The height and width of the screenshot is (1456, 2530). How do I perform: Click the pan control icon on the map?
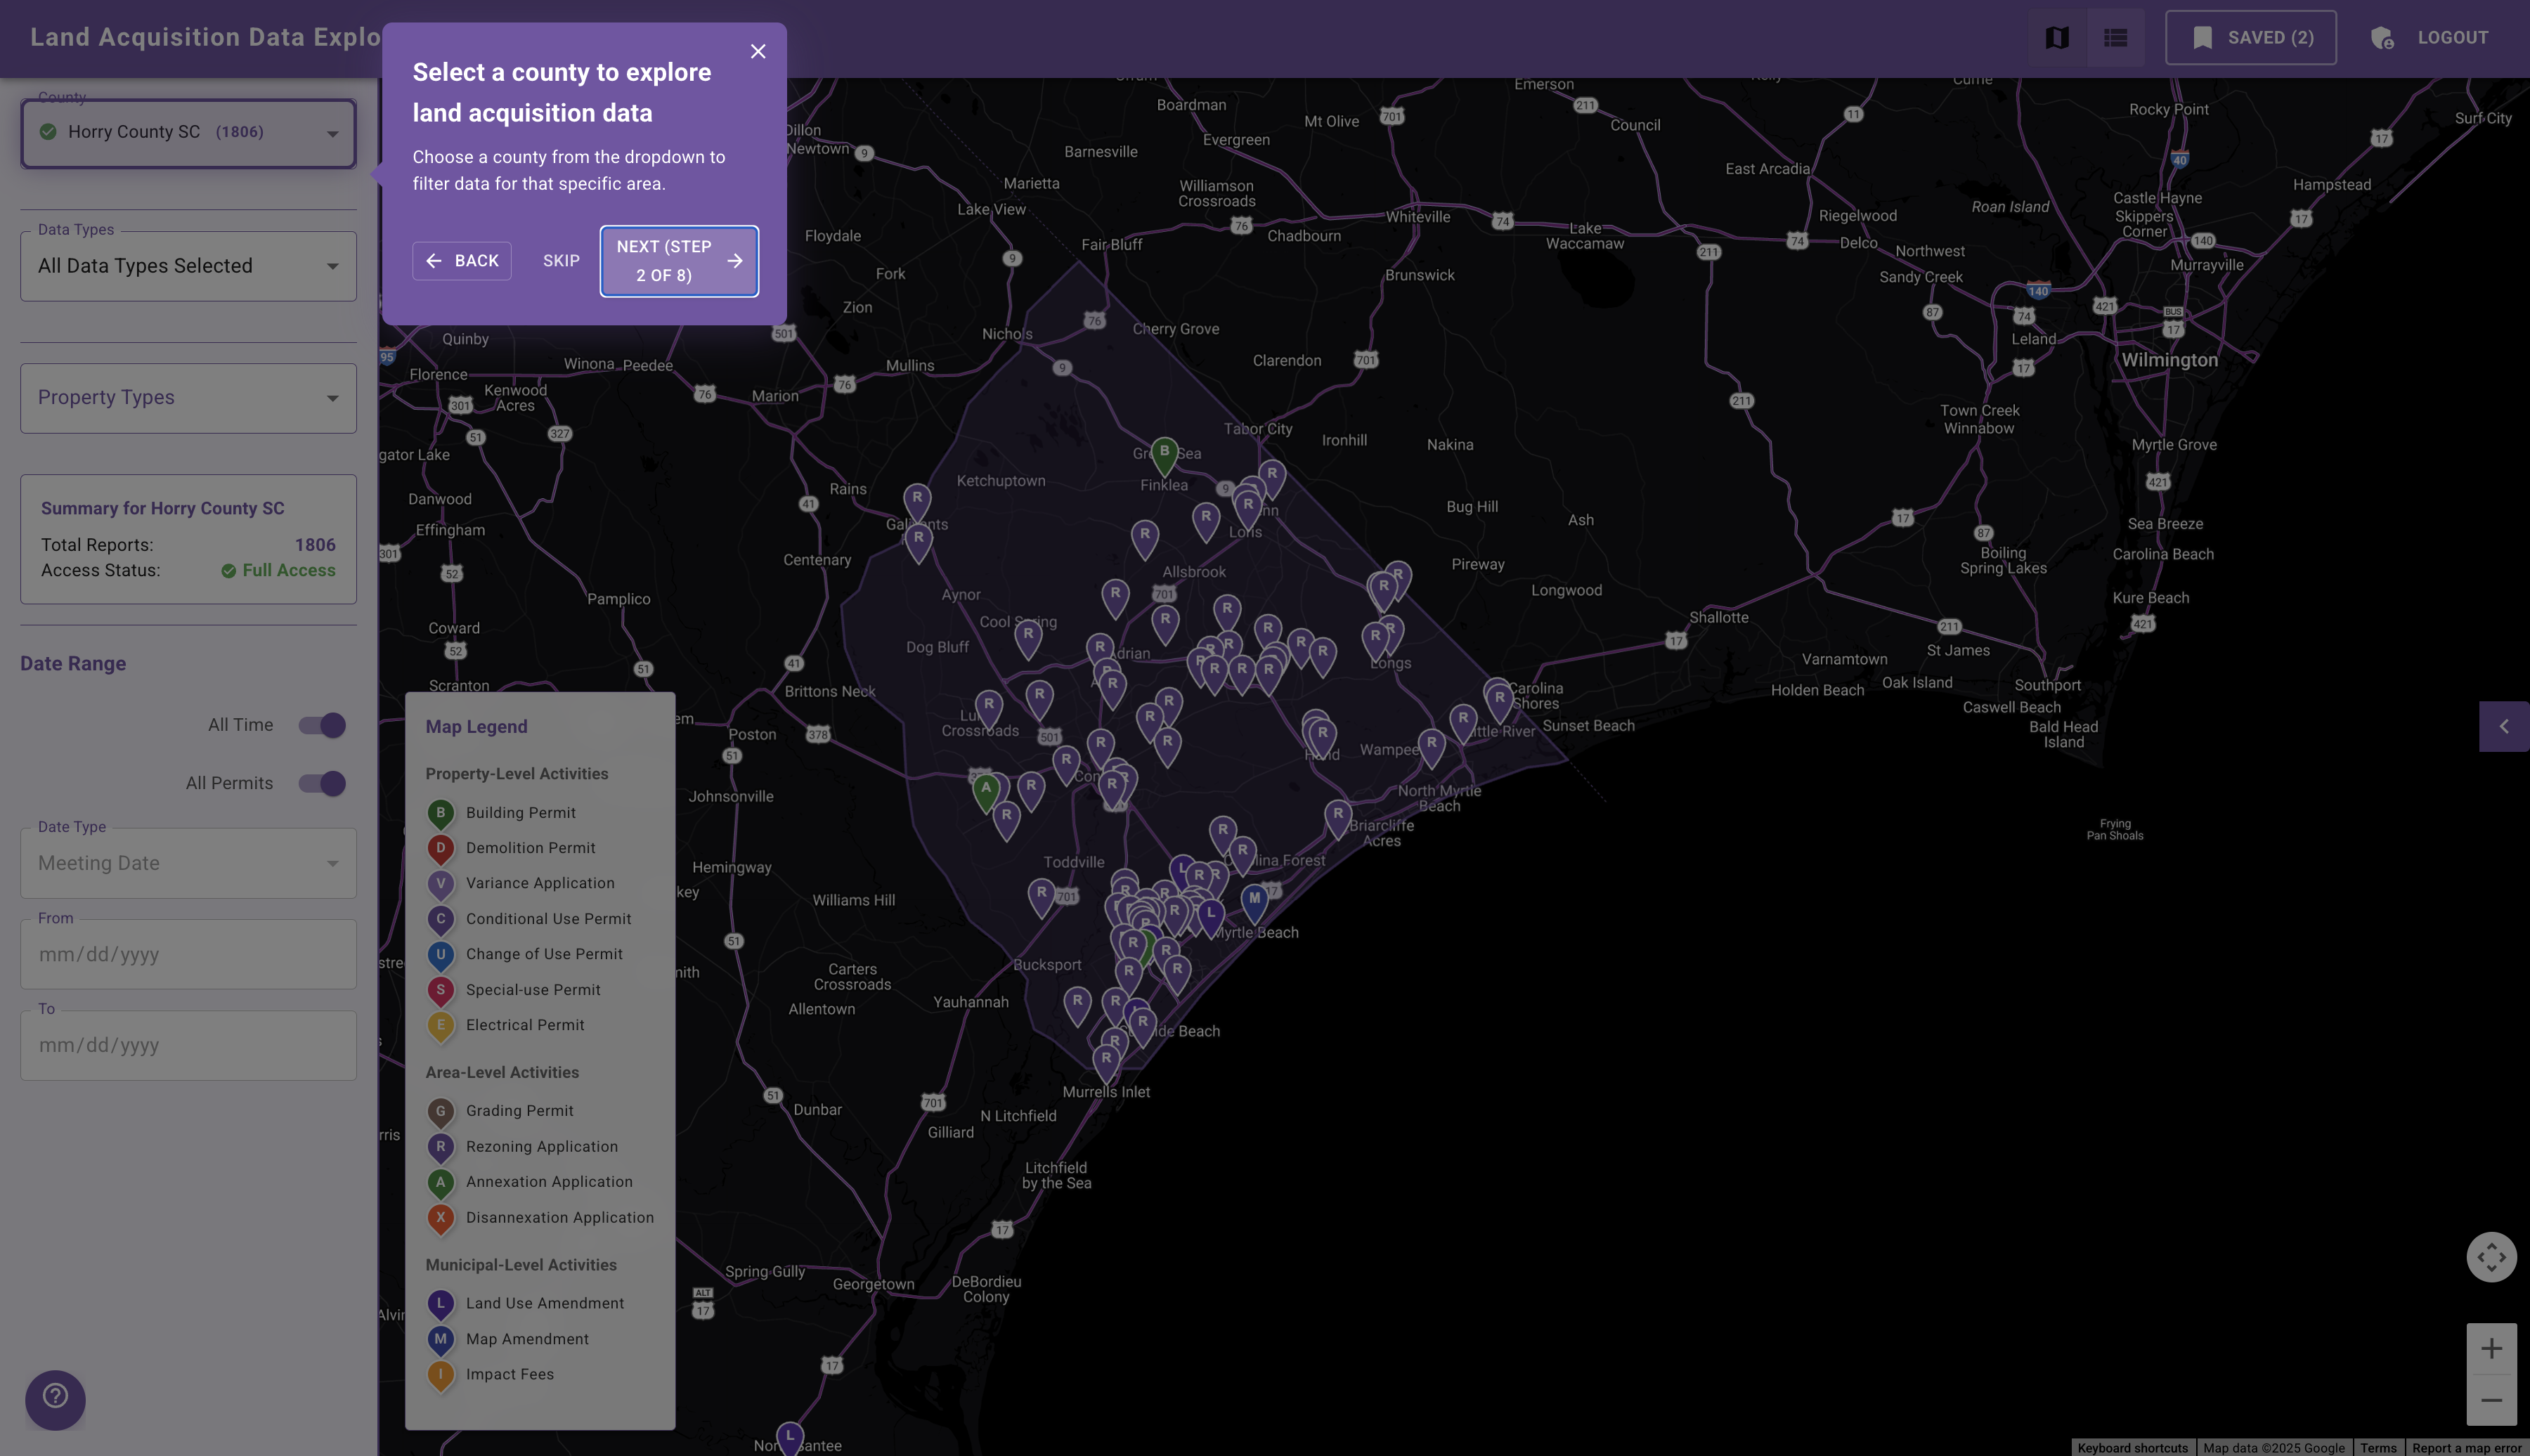click(x=2490, y=1257)
